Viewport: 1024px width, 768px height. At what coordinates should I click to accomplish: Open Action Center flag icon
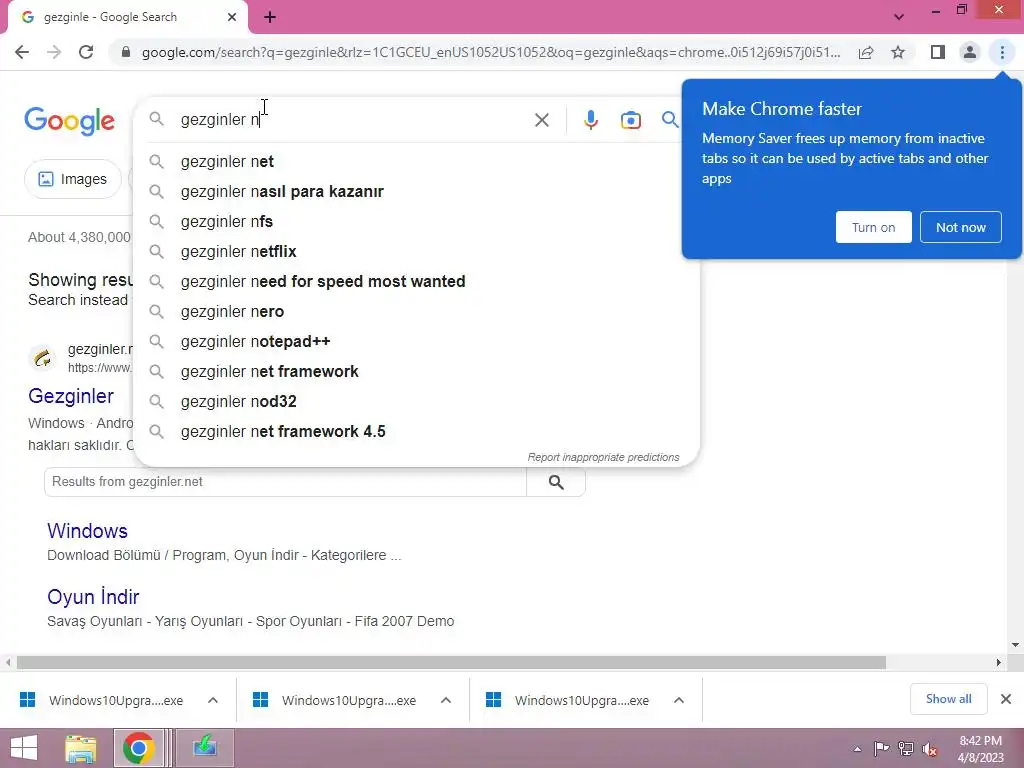881,749
